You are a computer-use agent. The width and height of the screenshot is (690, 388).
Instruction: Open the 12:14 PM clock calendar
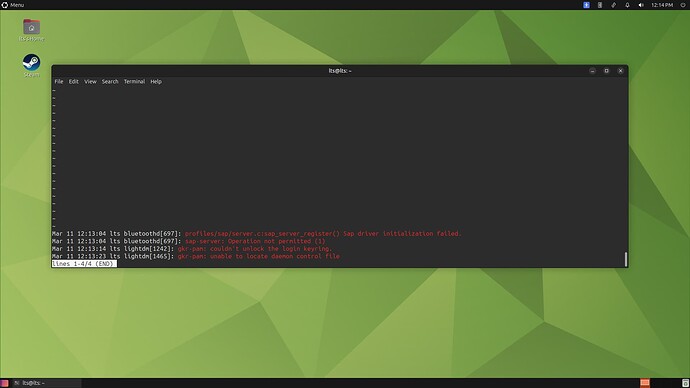[x=662, y=5]
